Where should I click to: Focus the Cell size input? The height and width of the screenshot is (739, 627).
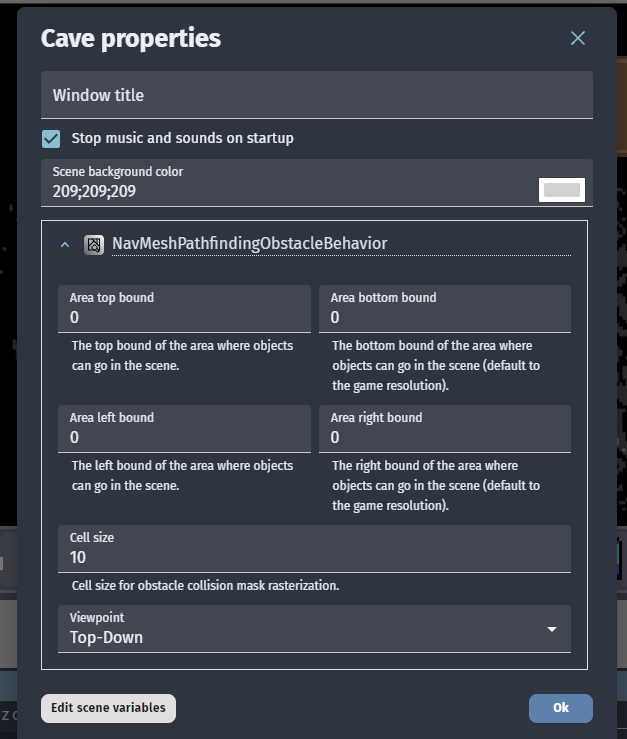tap(314, 557)
